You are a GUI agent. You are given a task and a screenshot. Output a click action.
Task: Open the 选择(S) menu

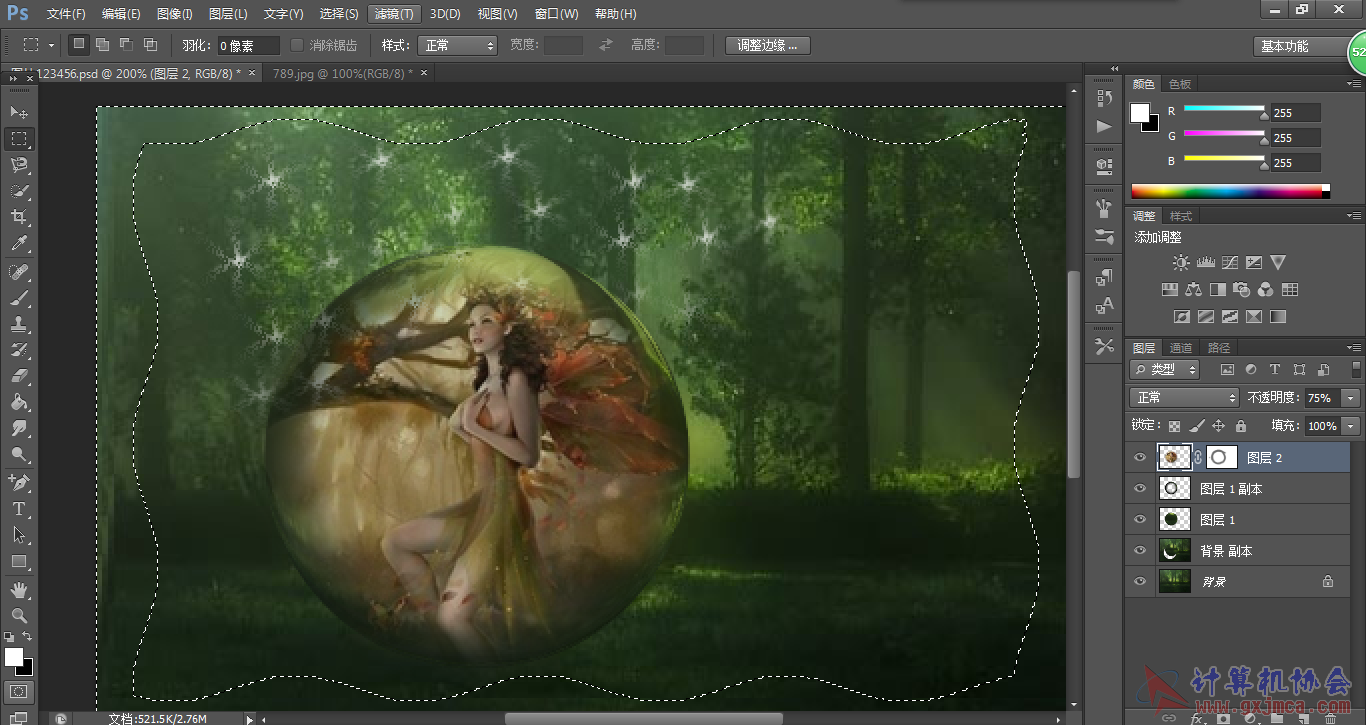[x=339, y=14]
